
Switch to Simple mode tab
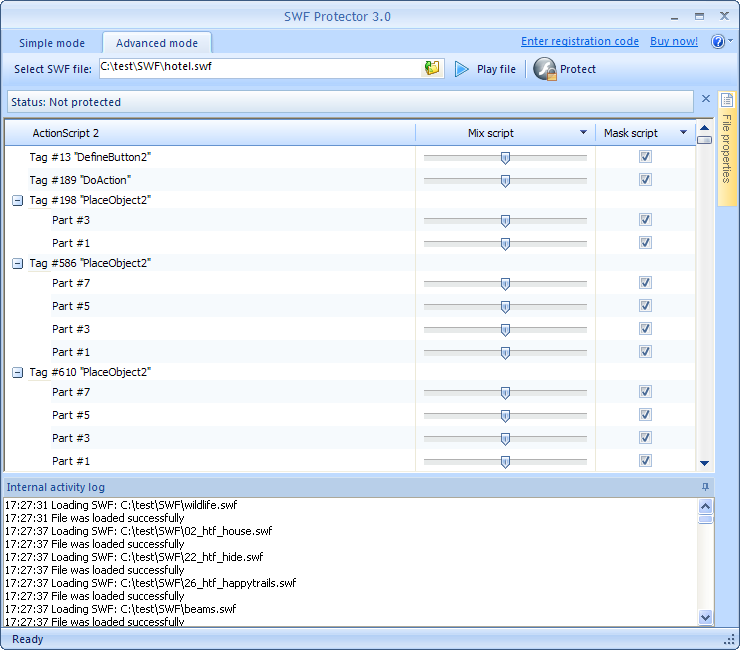click(x=52, y=43)
